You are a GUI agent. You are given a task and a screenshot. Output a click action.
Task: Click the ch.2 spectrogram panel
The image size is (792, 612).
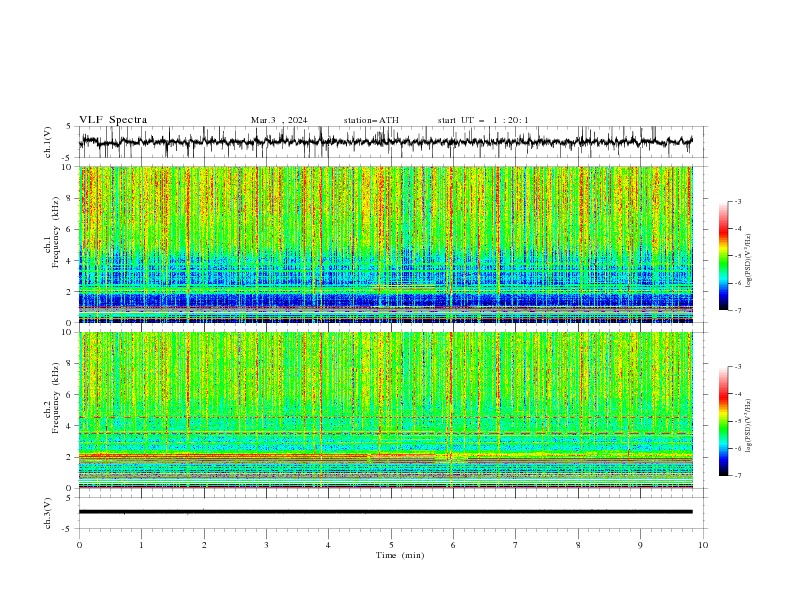[x=386, y=410]
